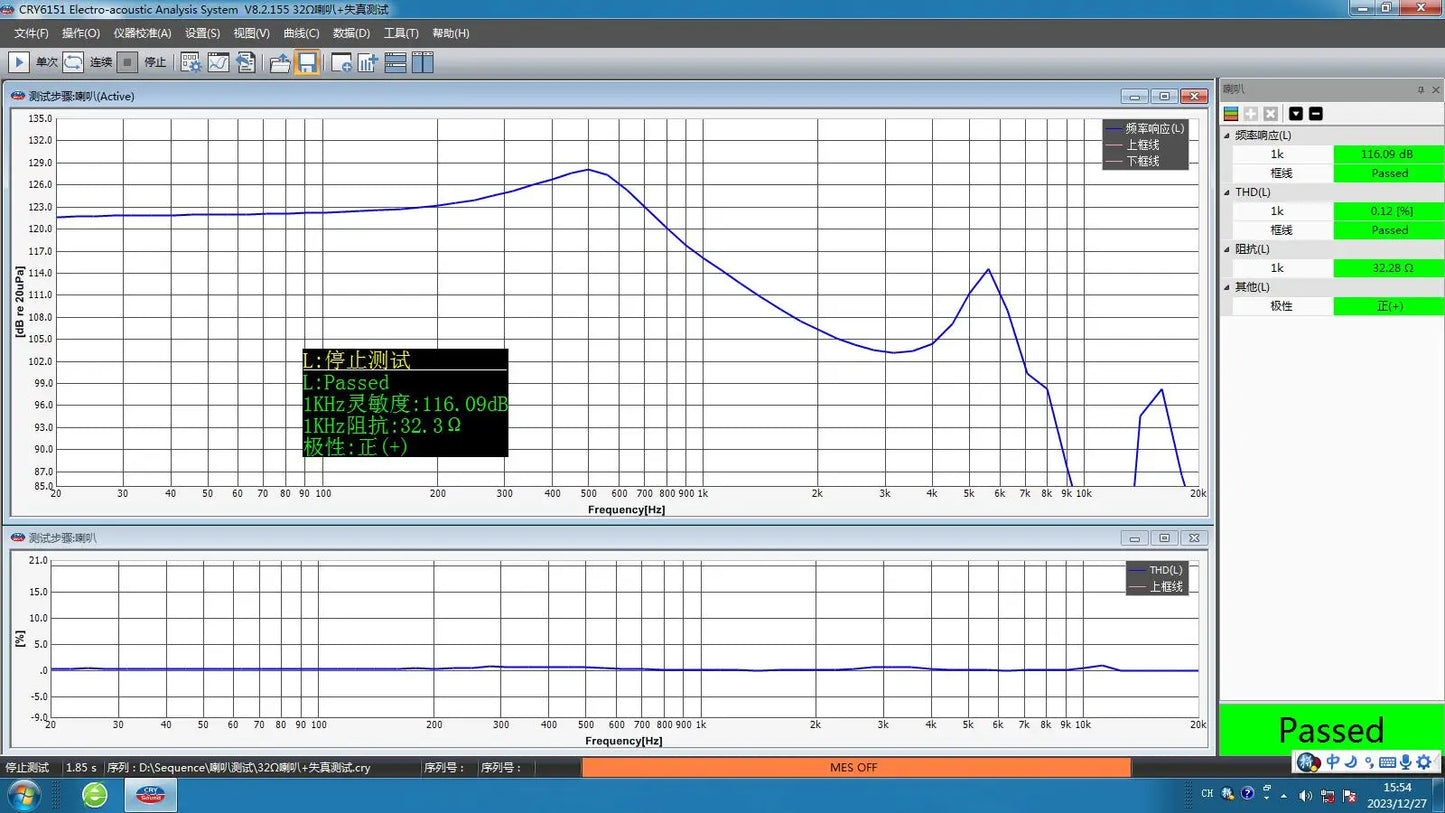1445x813 pixels.
Task: Collapse the 频率响应(L) results group
Action: [1227, 135]
